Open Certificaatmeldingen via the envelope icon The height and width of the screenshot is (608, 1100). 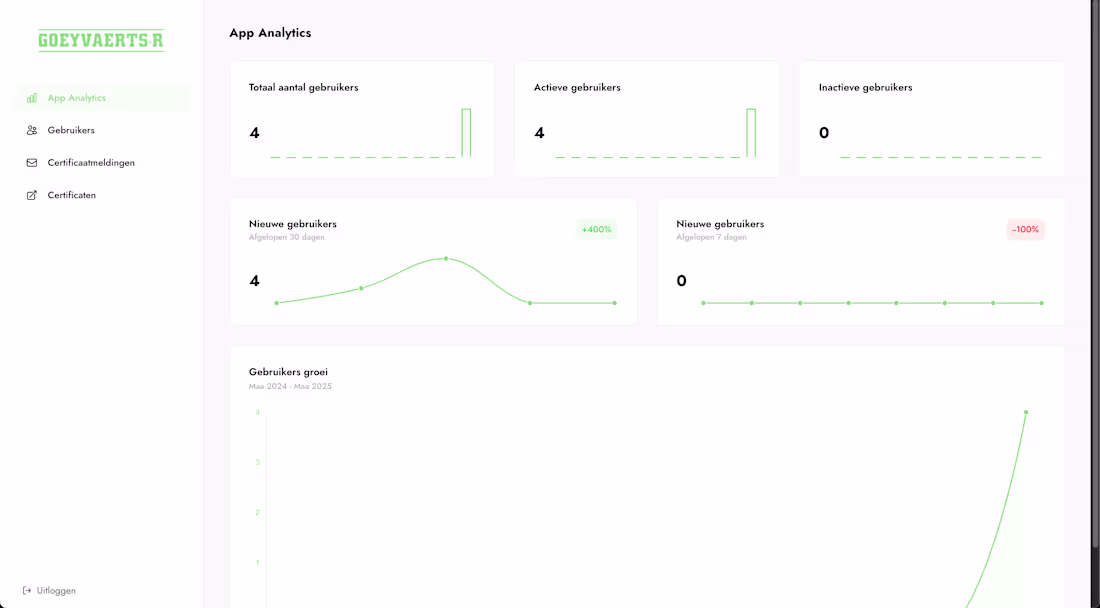tap(30, 162)
